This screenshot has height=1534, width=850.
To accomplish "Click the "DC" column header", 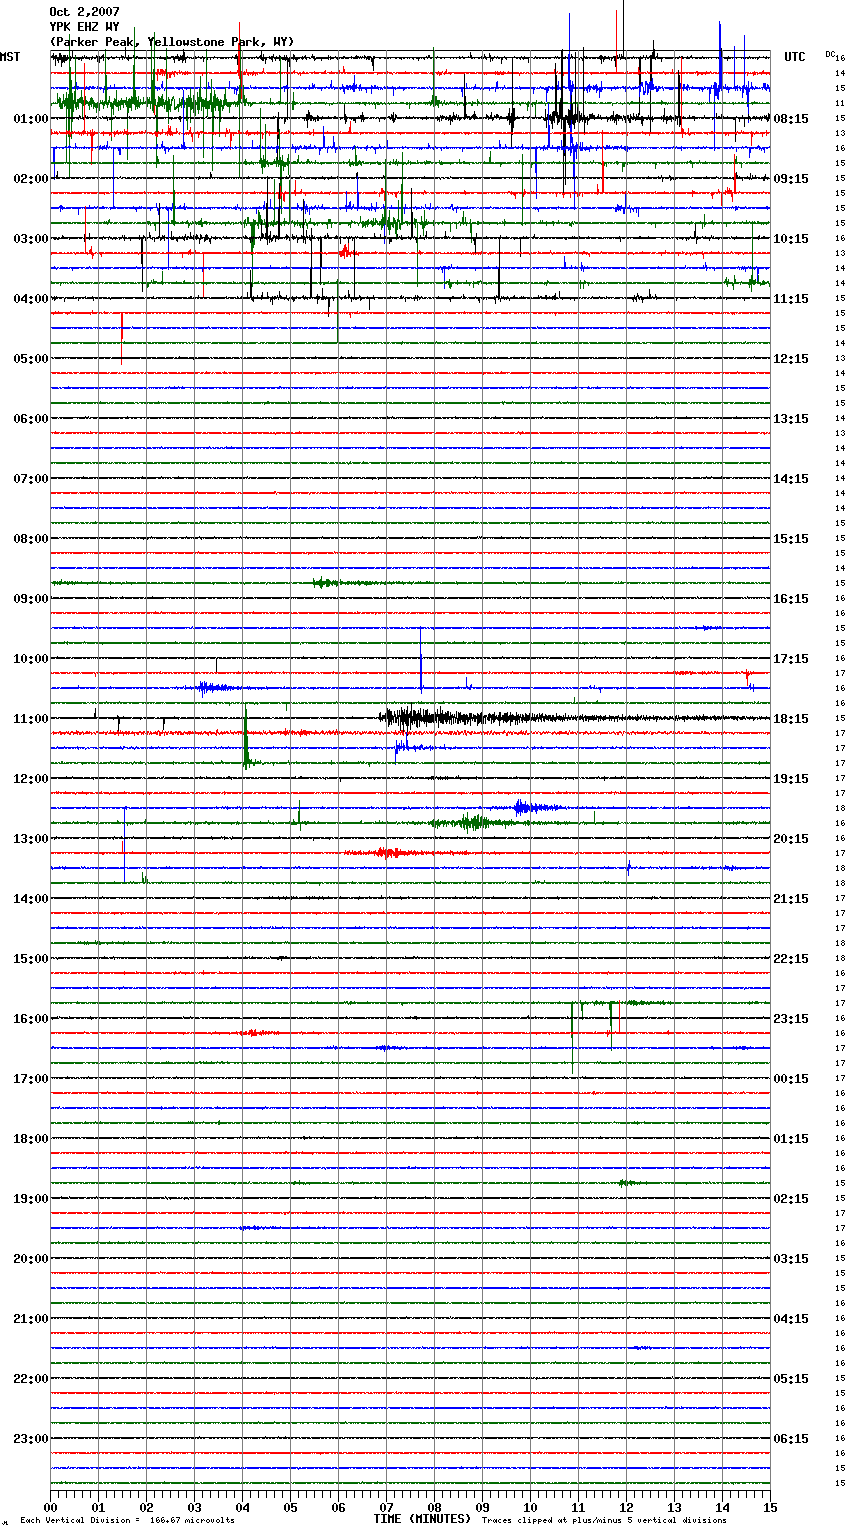I will tap(830, 54).
